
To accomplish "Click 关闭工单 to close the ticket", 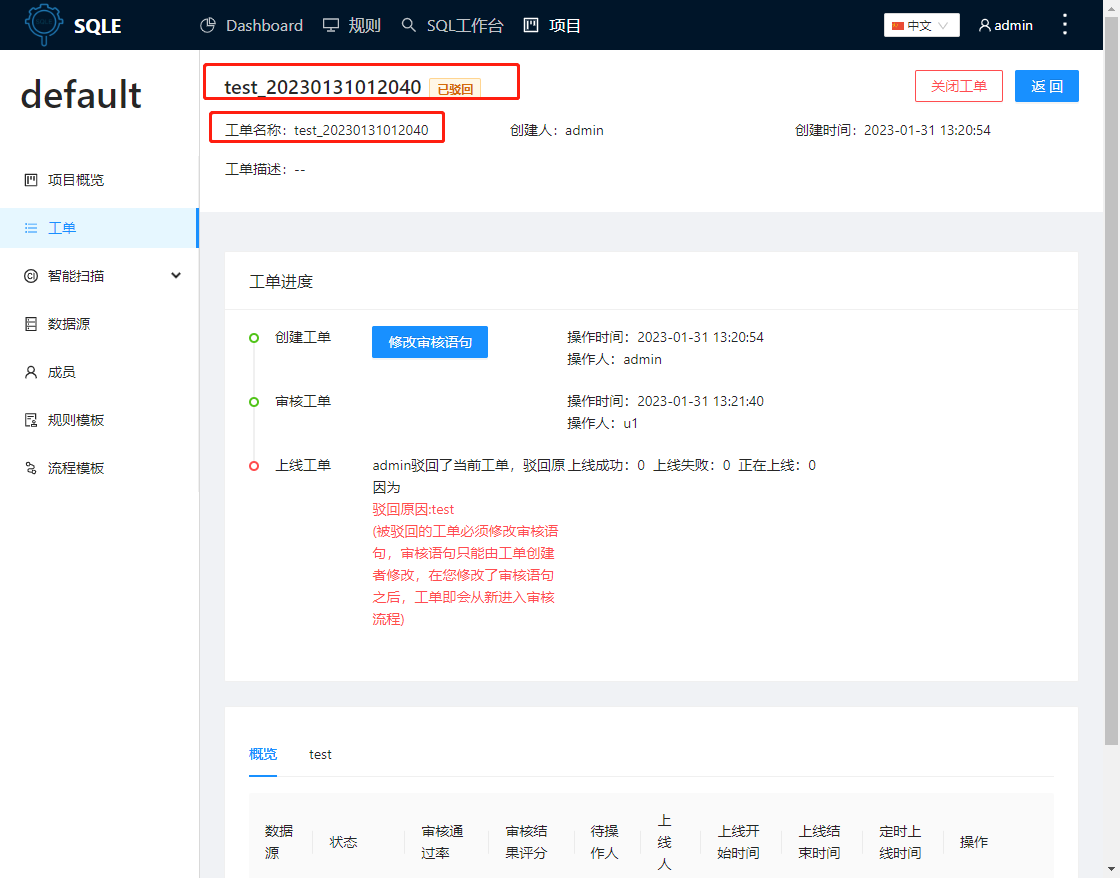I will click(958, 86).
